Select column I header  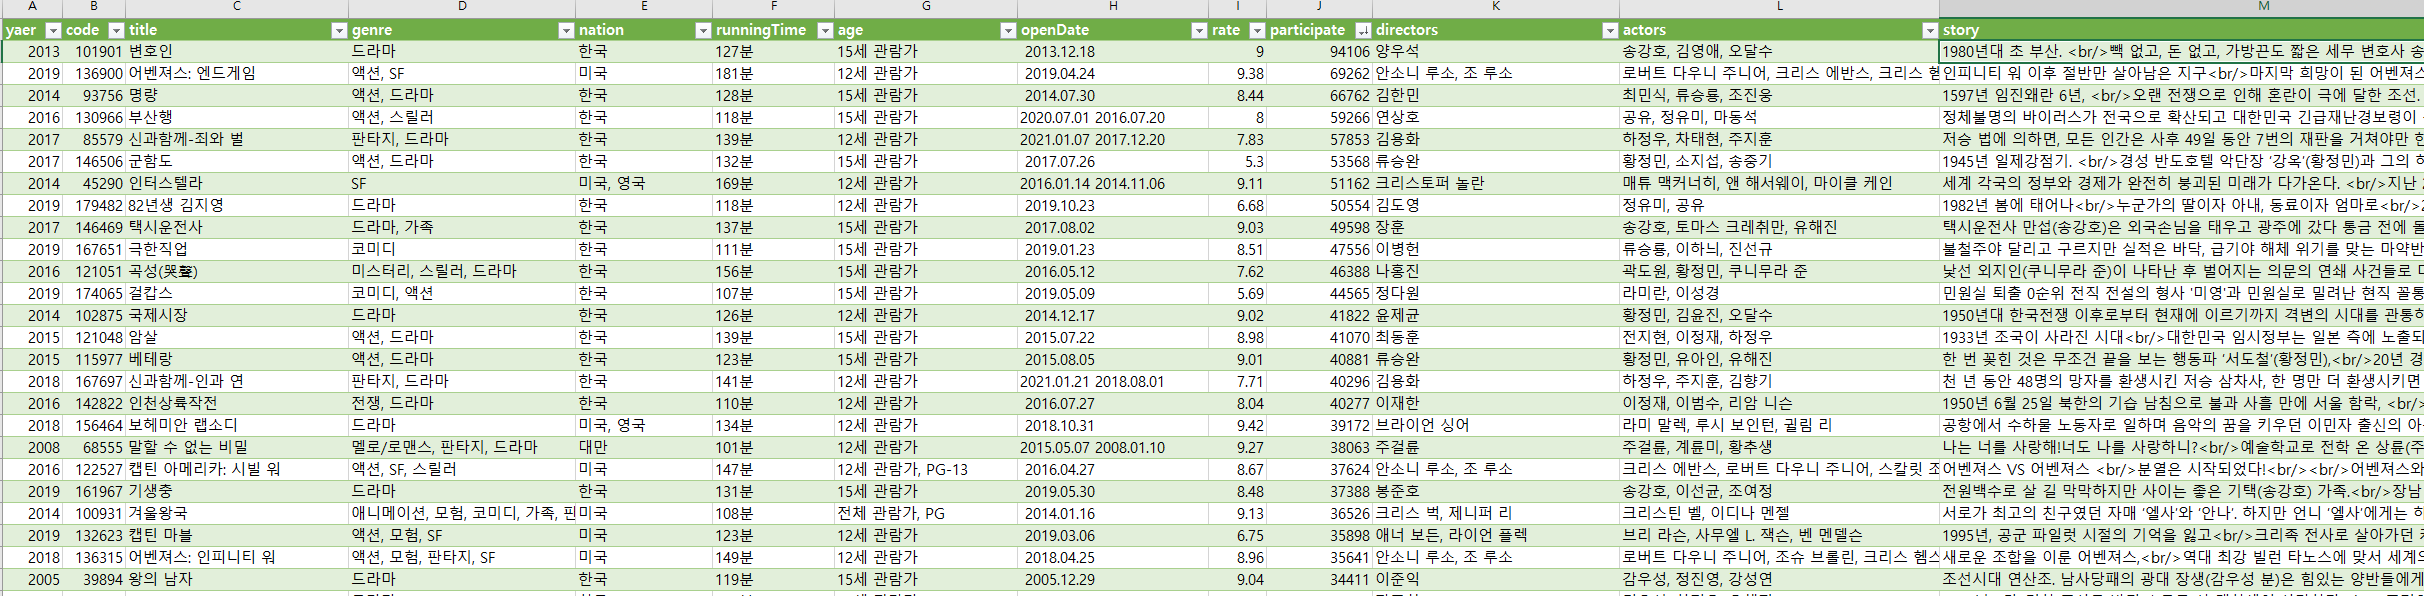point(1238,6)
